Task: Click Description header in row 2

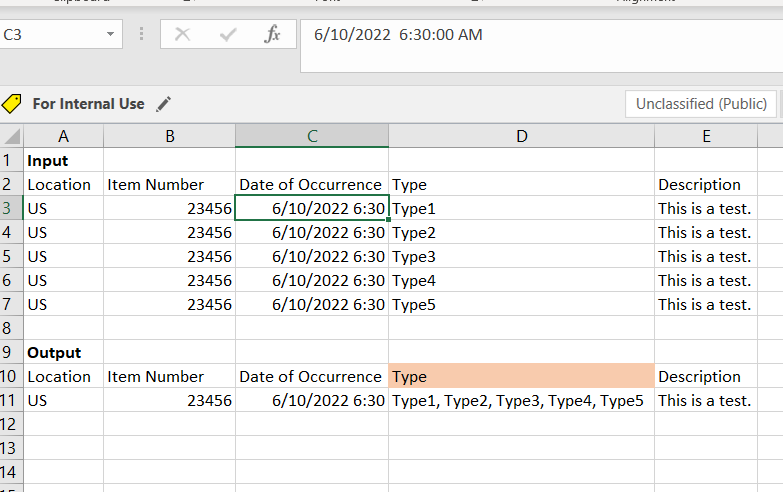Action: (706, 184)
